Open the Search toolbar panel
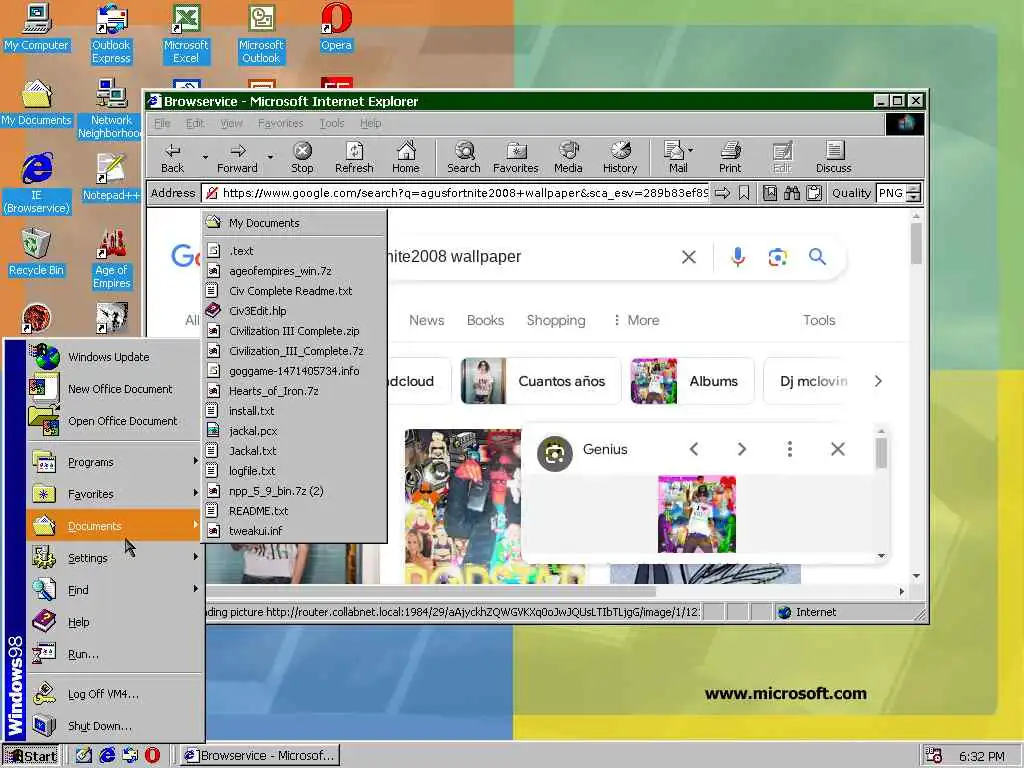Screen dimensions: 1024x768 click(464, 157)
